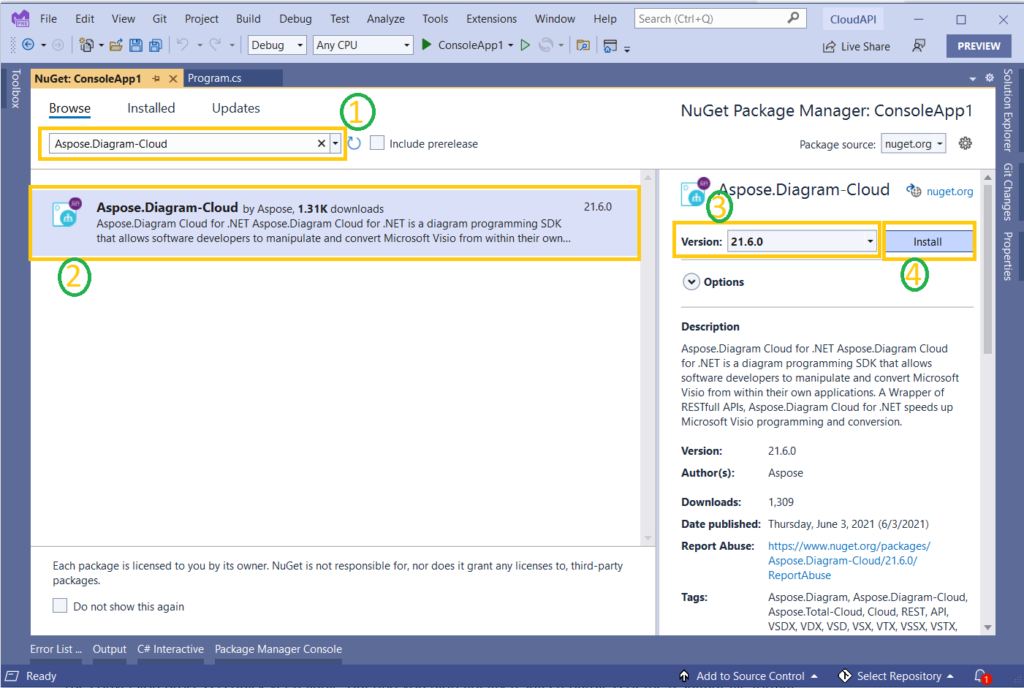Open the Debug configuration dropdown
This screenshot has width=1024, height=688.
pos(277,45)
